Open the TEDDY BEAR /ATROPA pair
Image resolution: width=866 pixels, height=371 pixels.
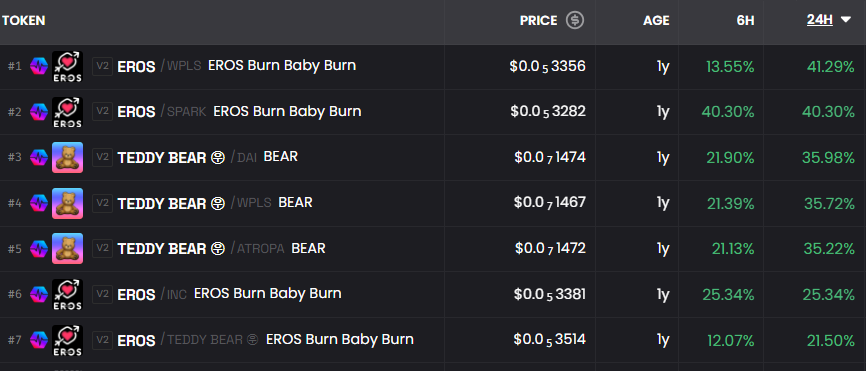point(433,248)
